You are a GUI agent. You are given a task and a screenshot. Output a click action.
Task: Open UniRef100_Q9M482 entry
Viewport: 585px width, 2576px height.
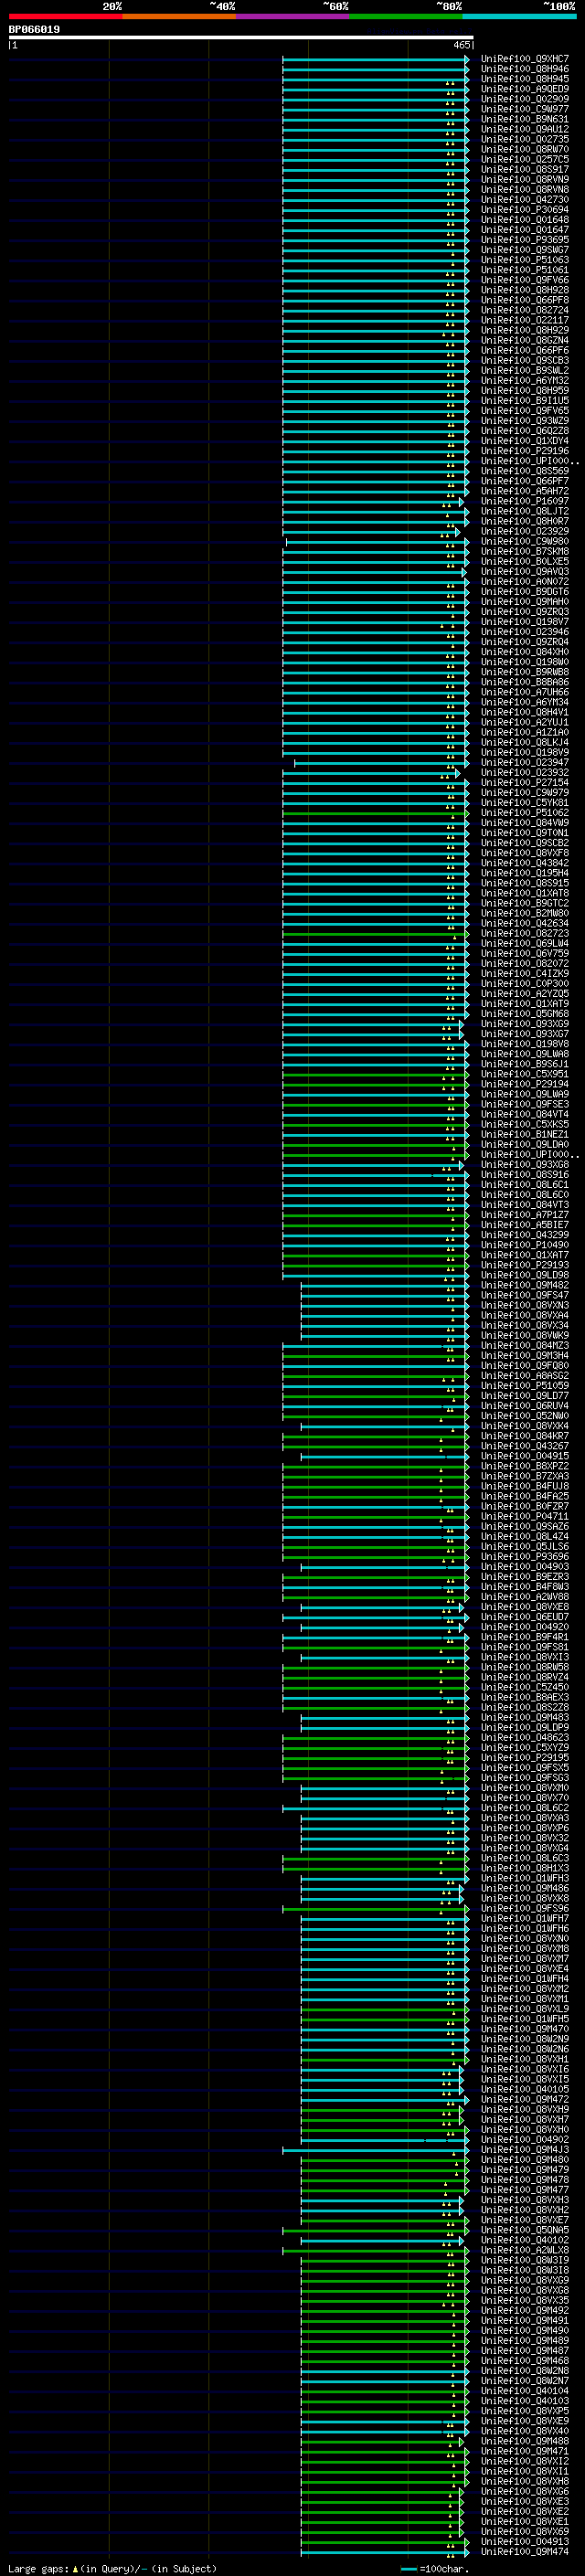tap(524, 1285)
